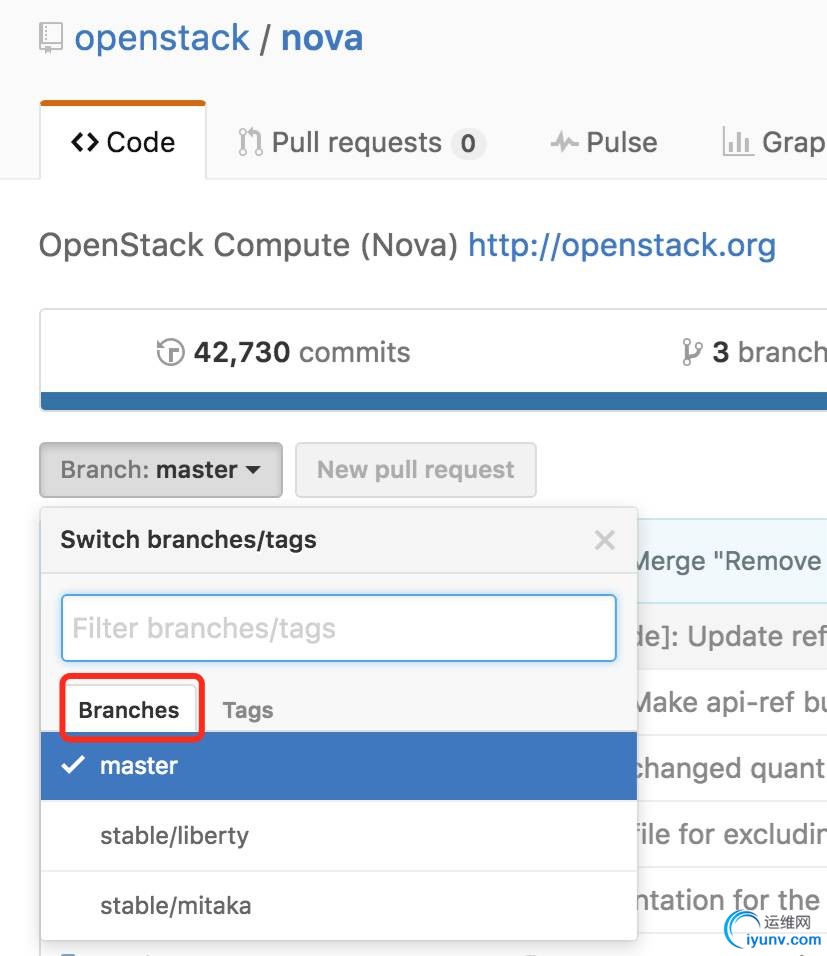Click the Branch dropdown caret arrow
827x956 pixels.
[x=253, y=470]
